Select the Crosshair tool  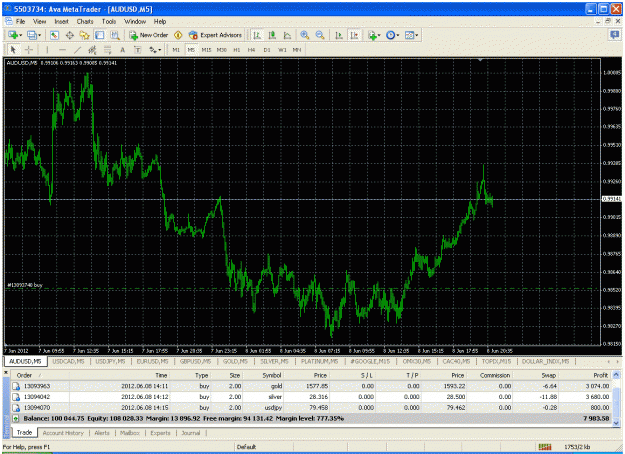point(29,50)
